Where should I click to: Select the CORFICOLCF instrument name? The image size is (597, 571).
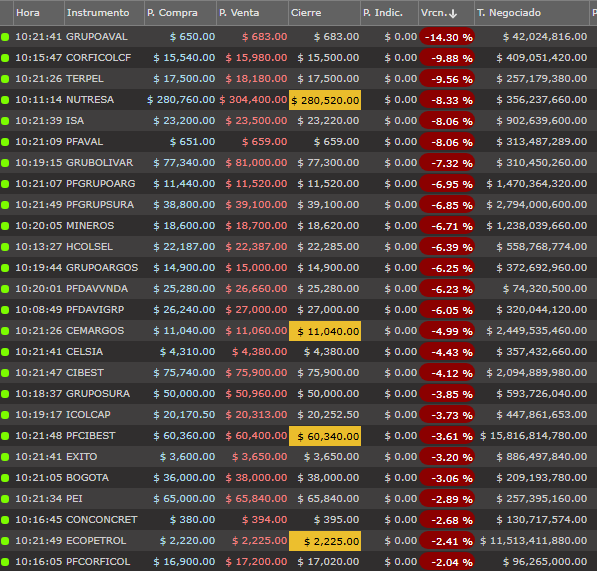[99, 58]
